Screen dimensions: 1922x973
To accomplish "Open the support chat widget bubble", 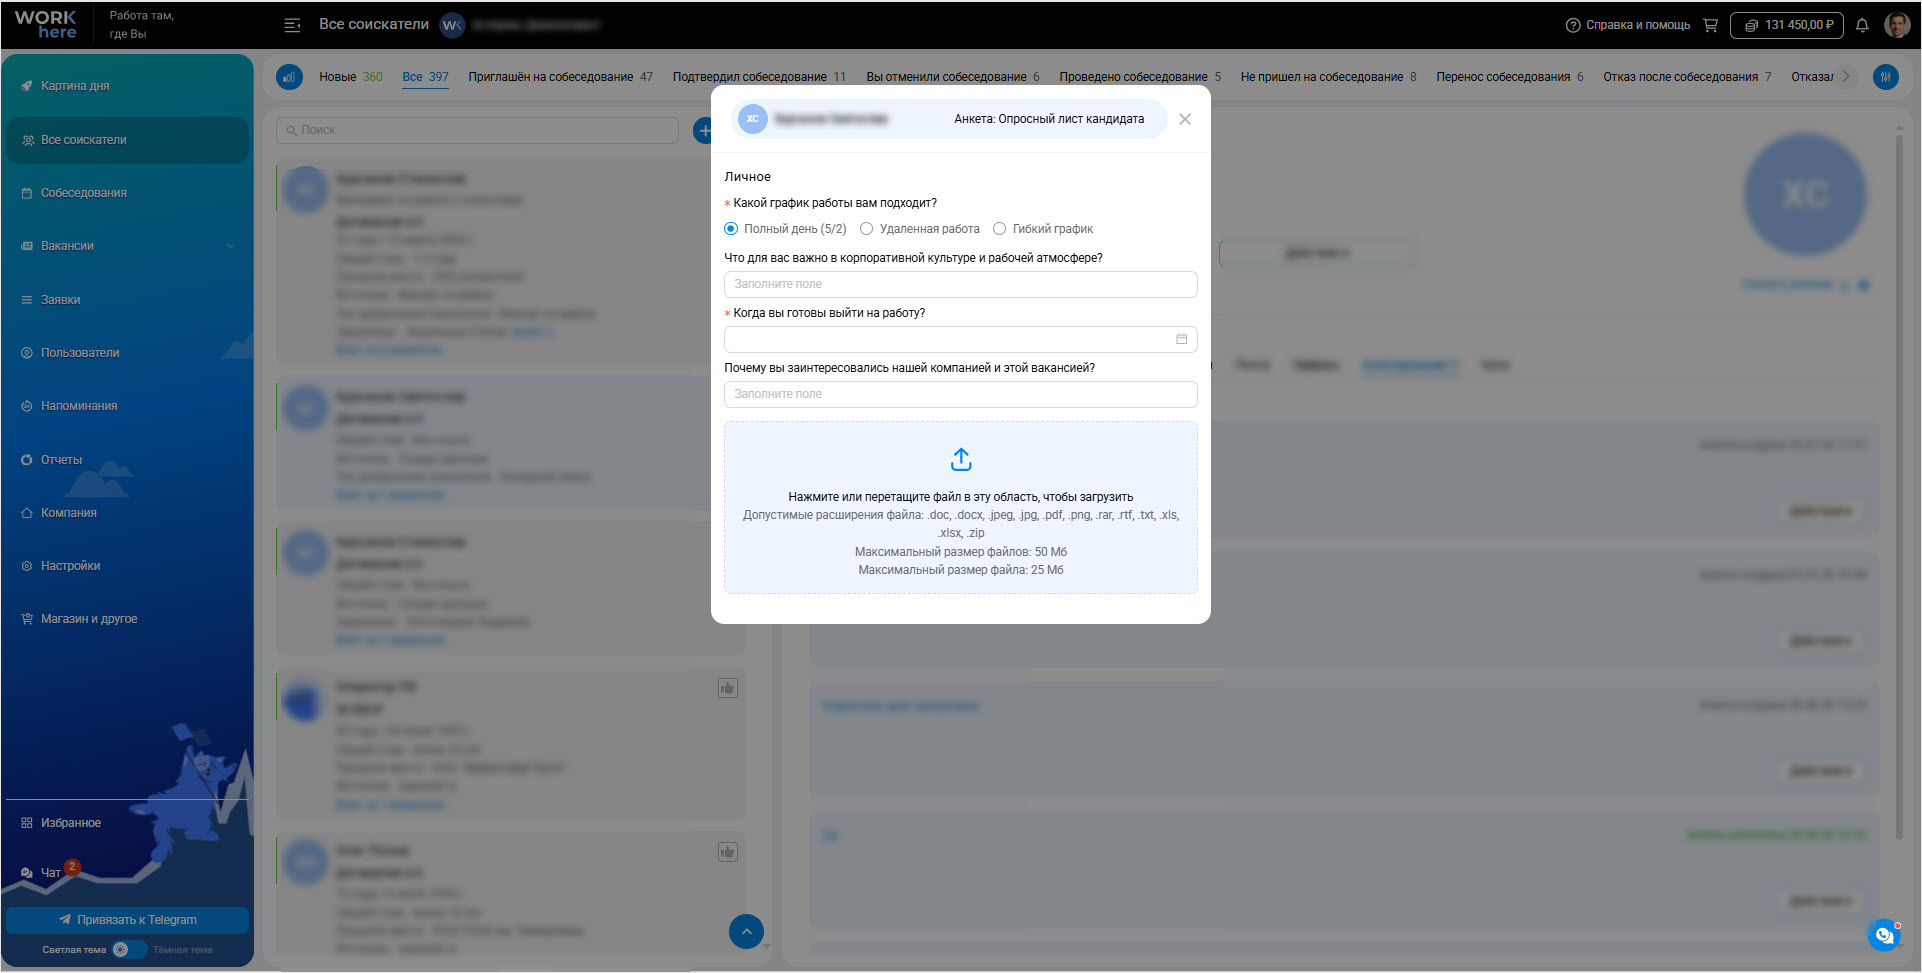I will [1884, 935].
